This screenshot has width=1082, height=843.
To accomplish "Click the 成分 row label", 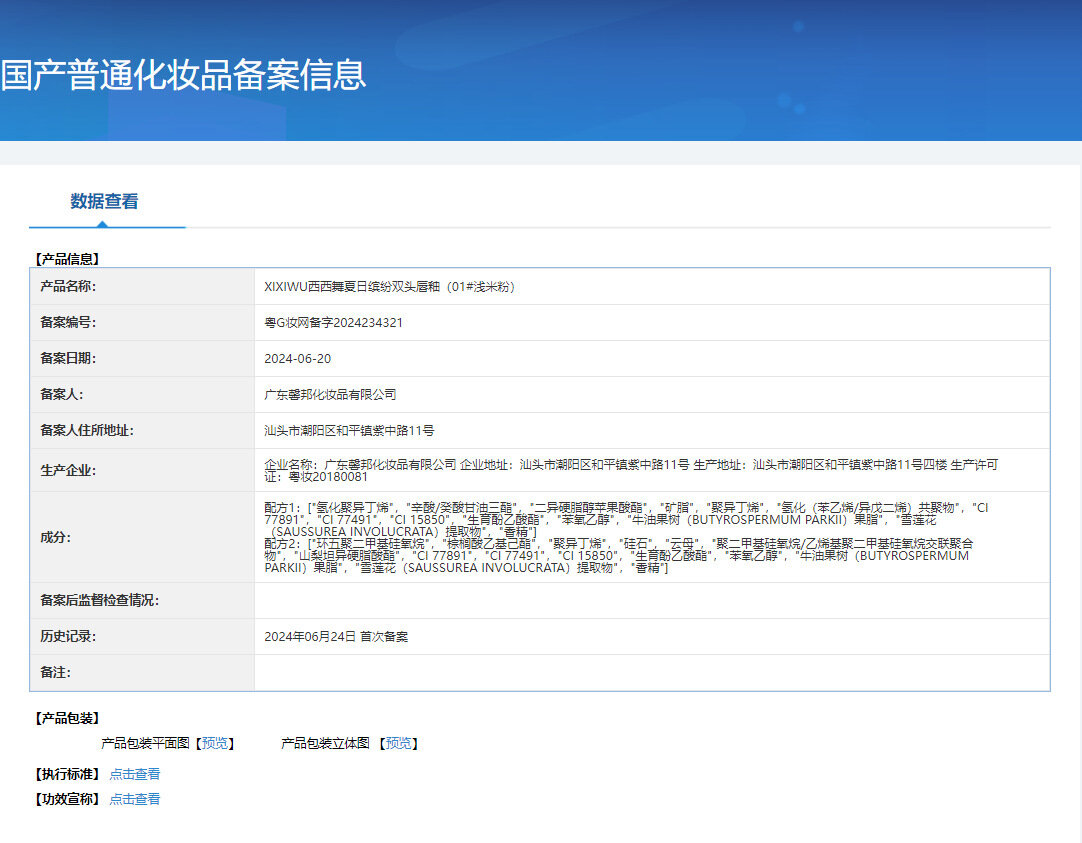I will point(55,537).
